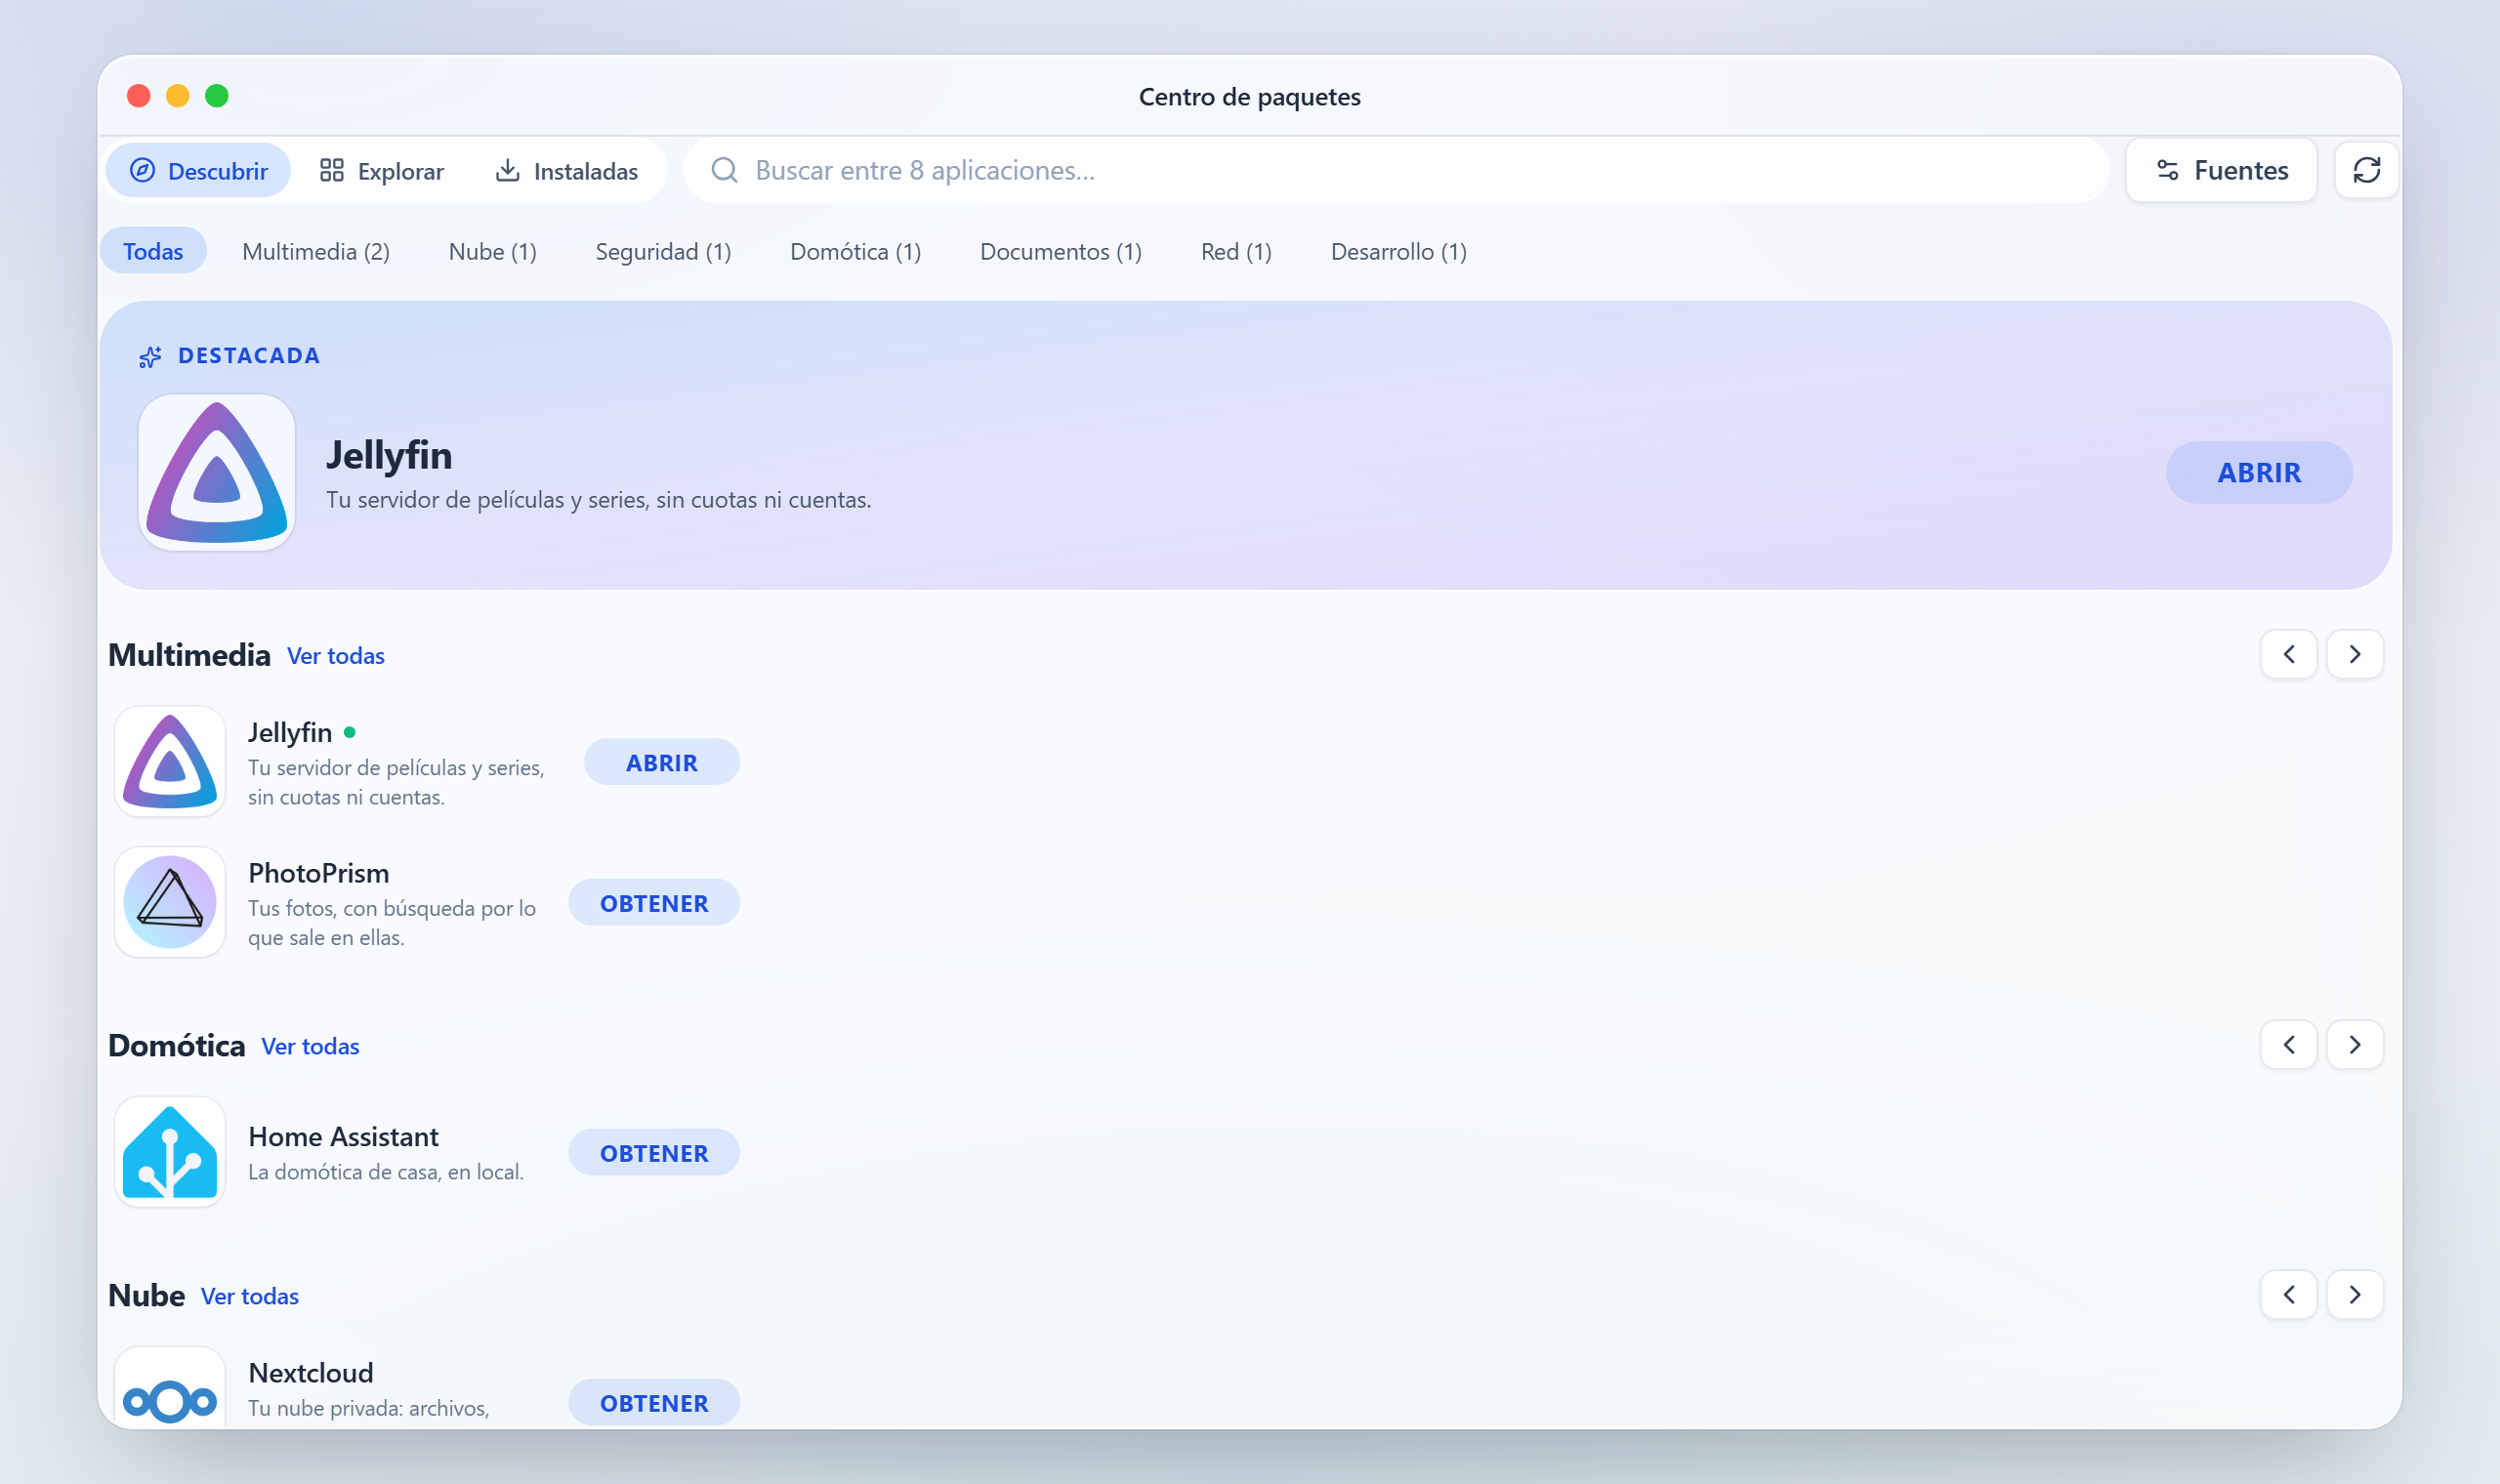Open the Fuentes sources button
2500x1484 pixels.
[x=2222, y=170]
